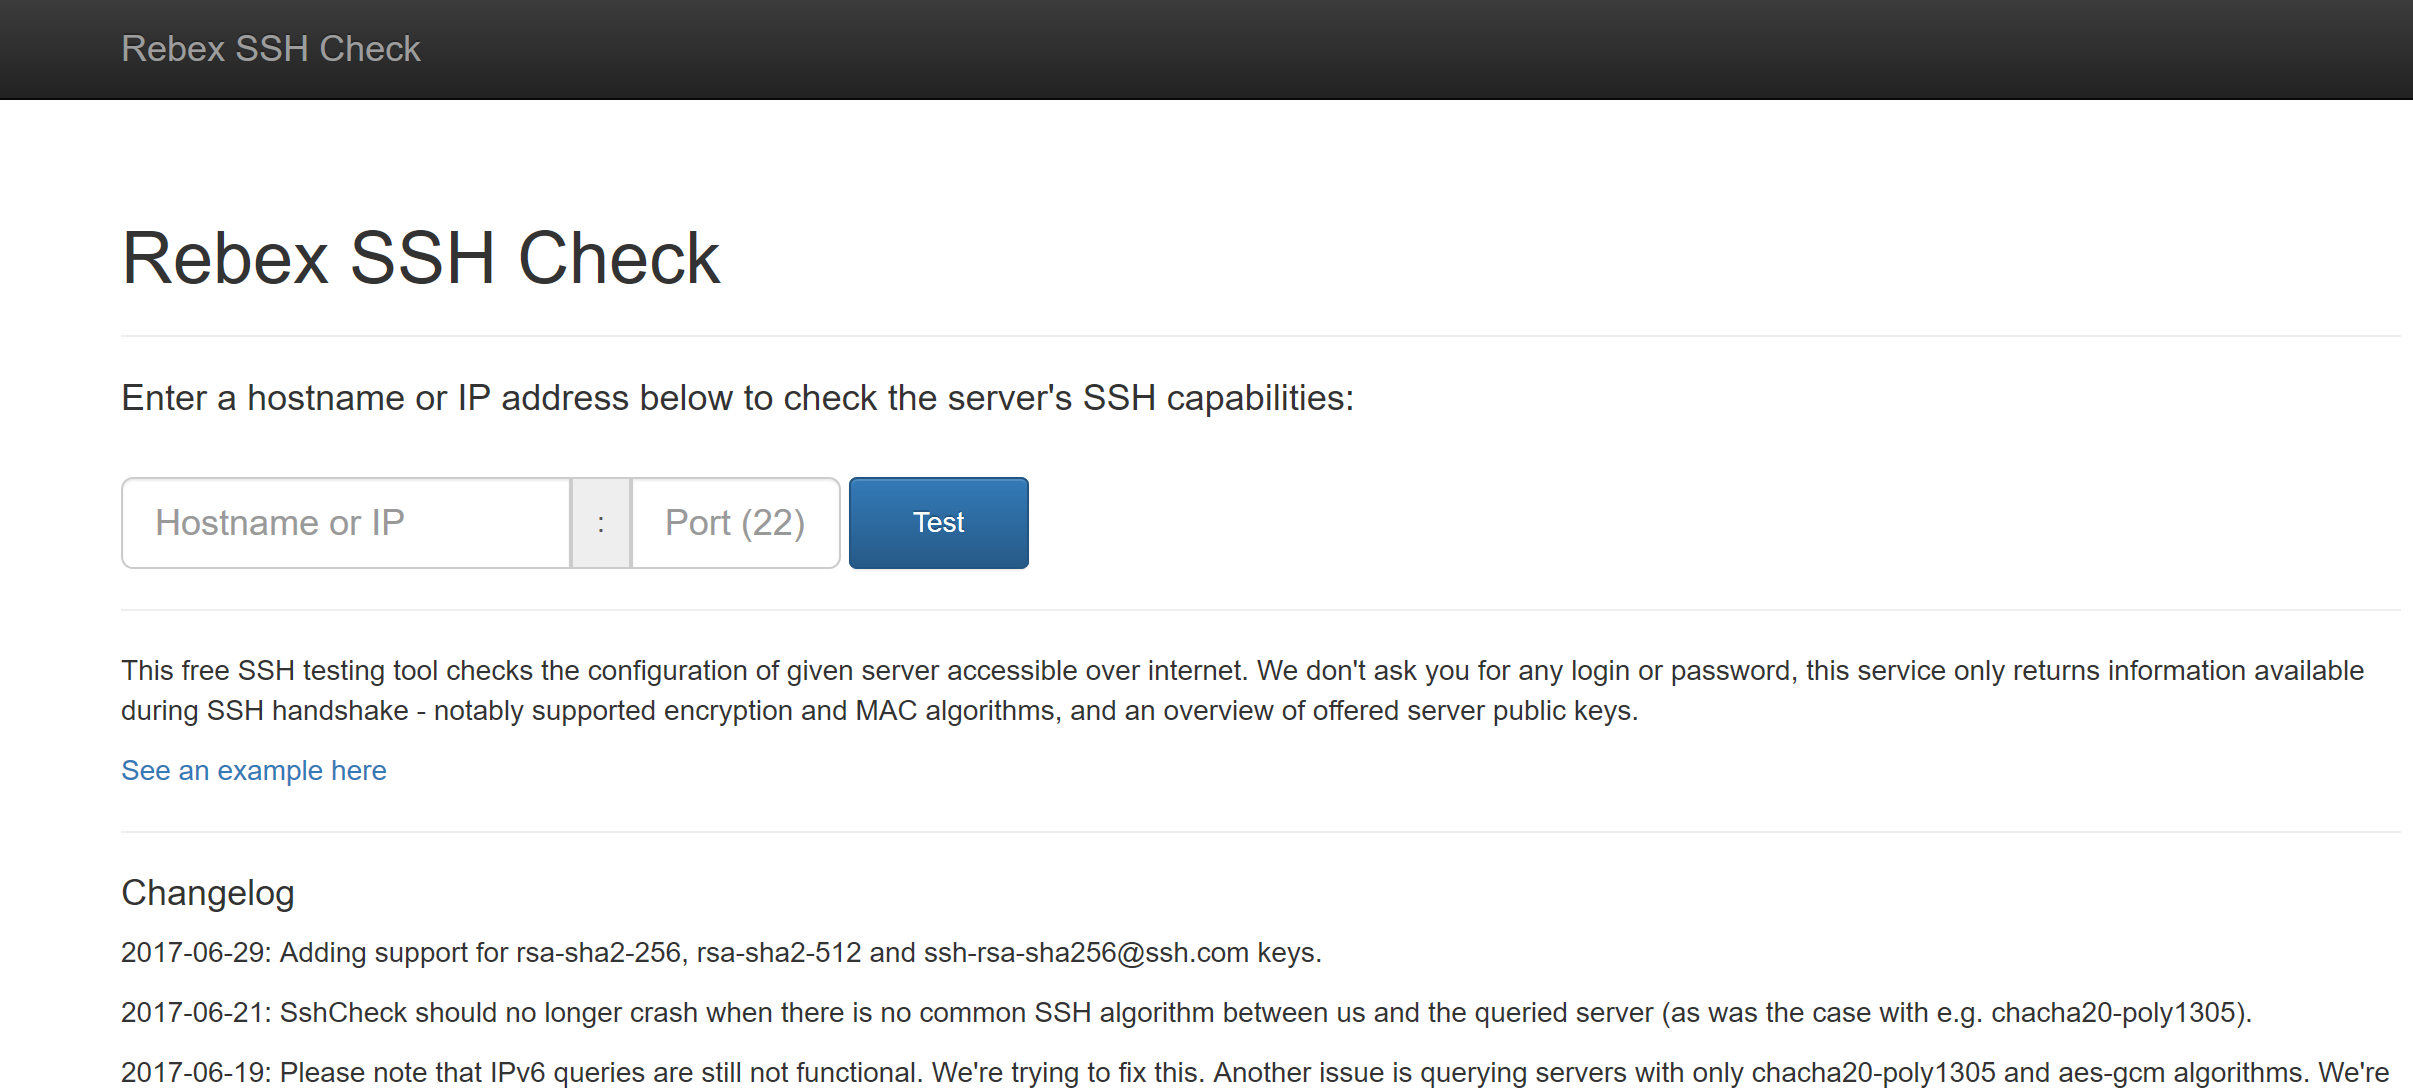The height and width of the screenshot is (1092, 2413).
Task: Click the 2017-06-19 changelog date
Action: pos(194,1073)
